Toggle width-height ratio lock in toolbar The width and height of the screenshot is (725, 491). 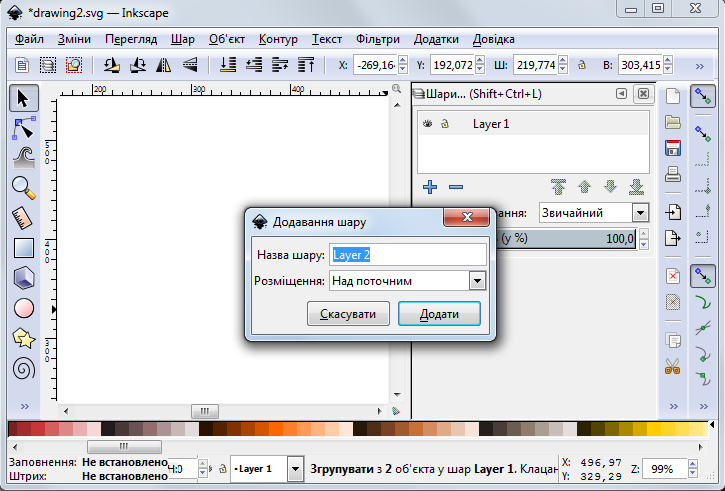tap(581, 66)
